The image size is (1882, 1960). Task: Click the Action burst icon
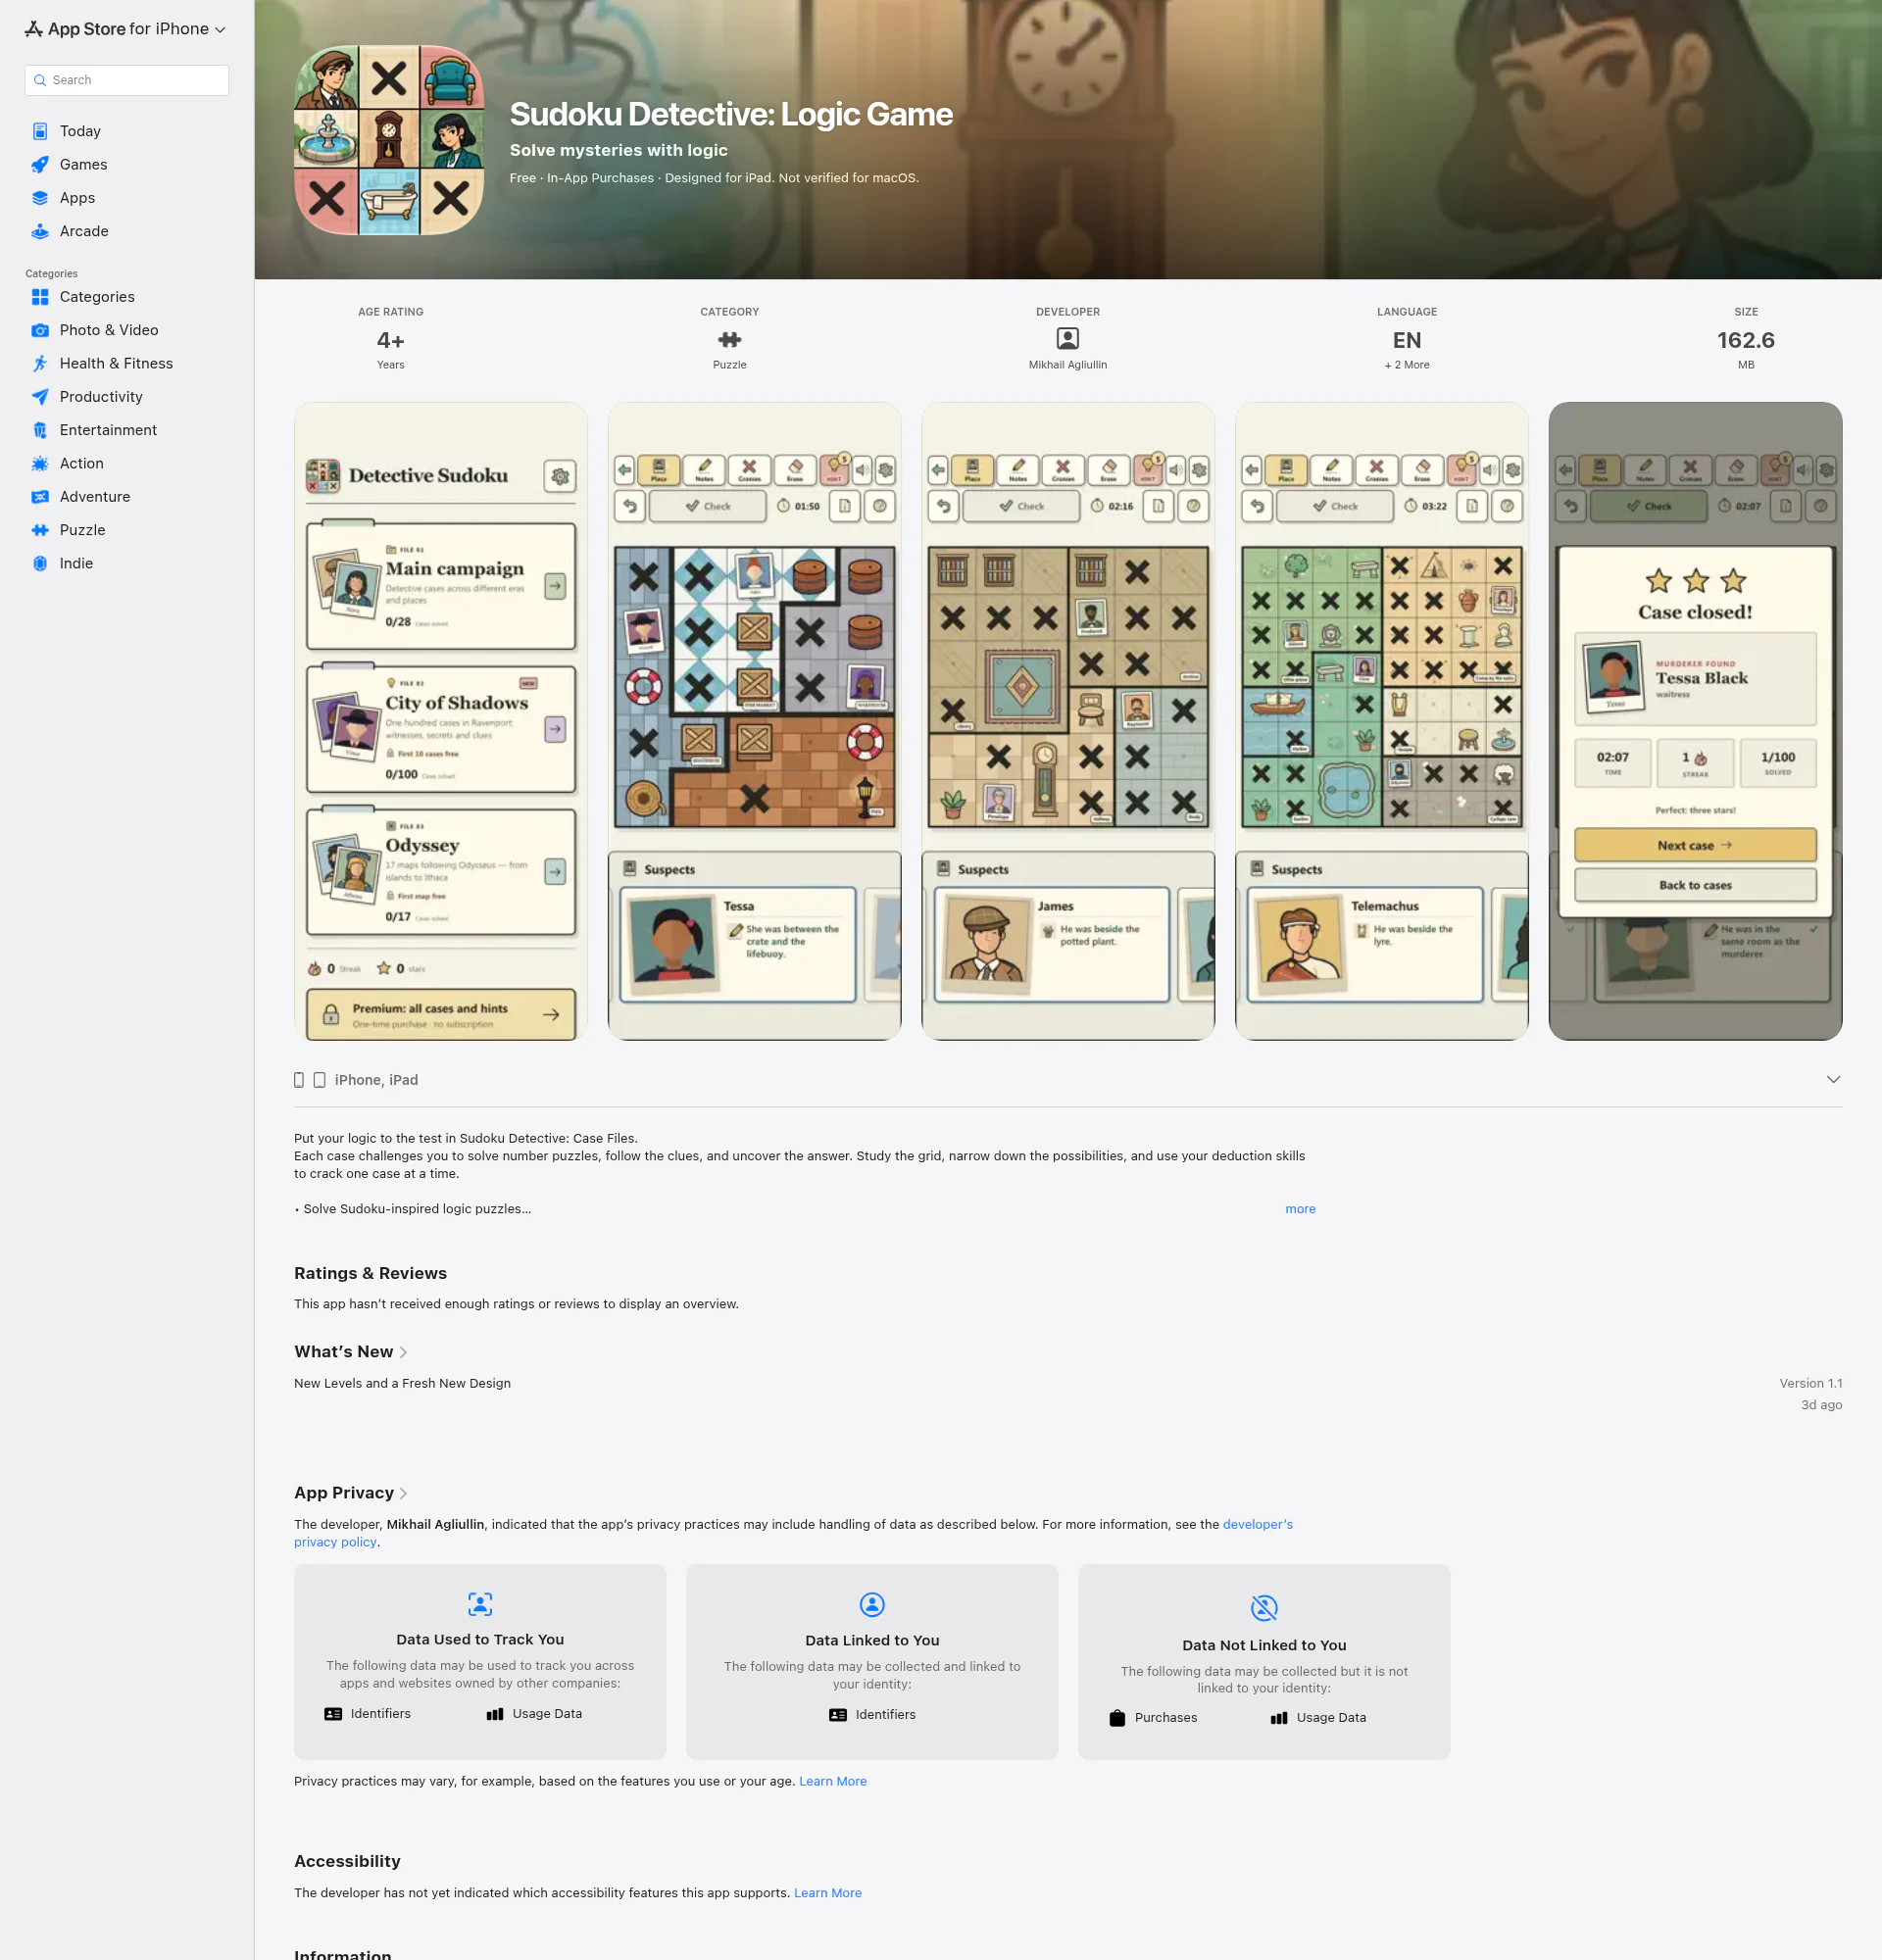click(x=40, y=463)
